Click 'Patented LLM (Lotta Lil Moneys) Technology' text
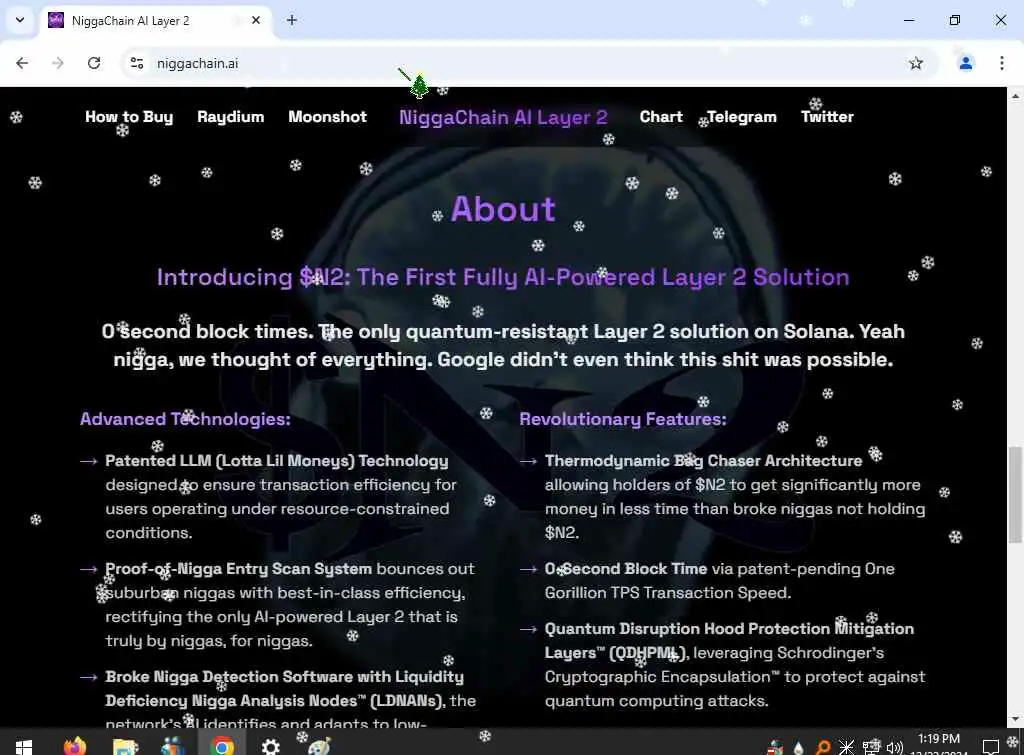The height and width of the screenshot is (755, 1024). [277, 461]
